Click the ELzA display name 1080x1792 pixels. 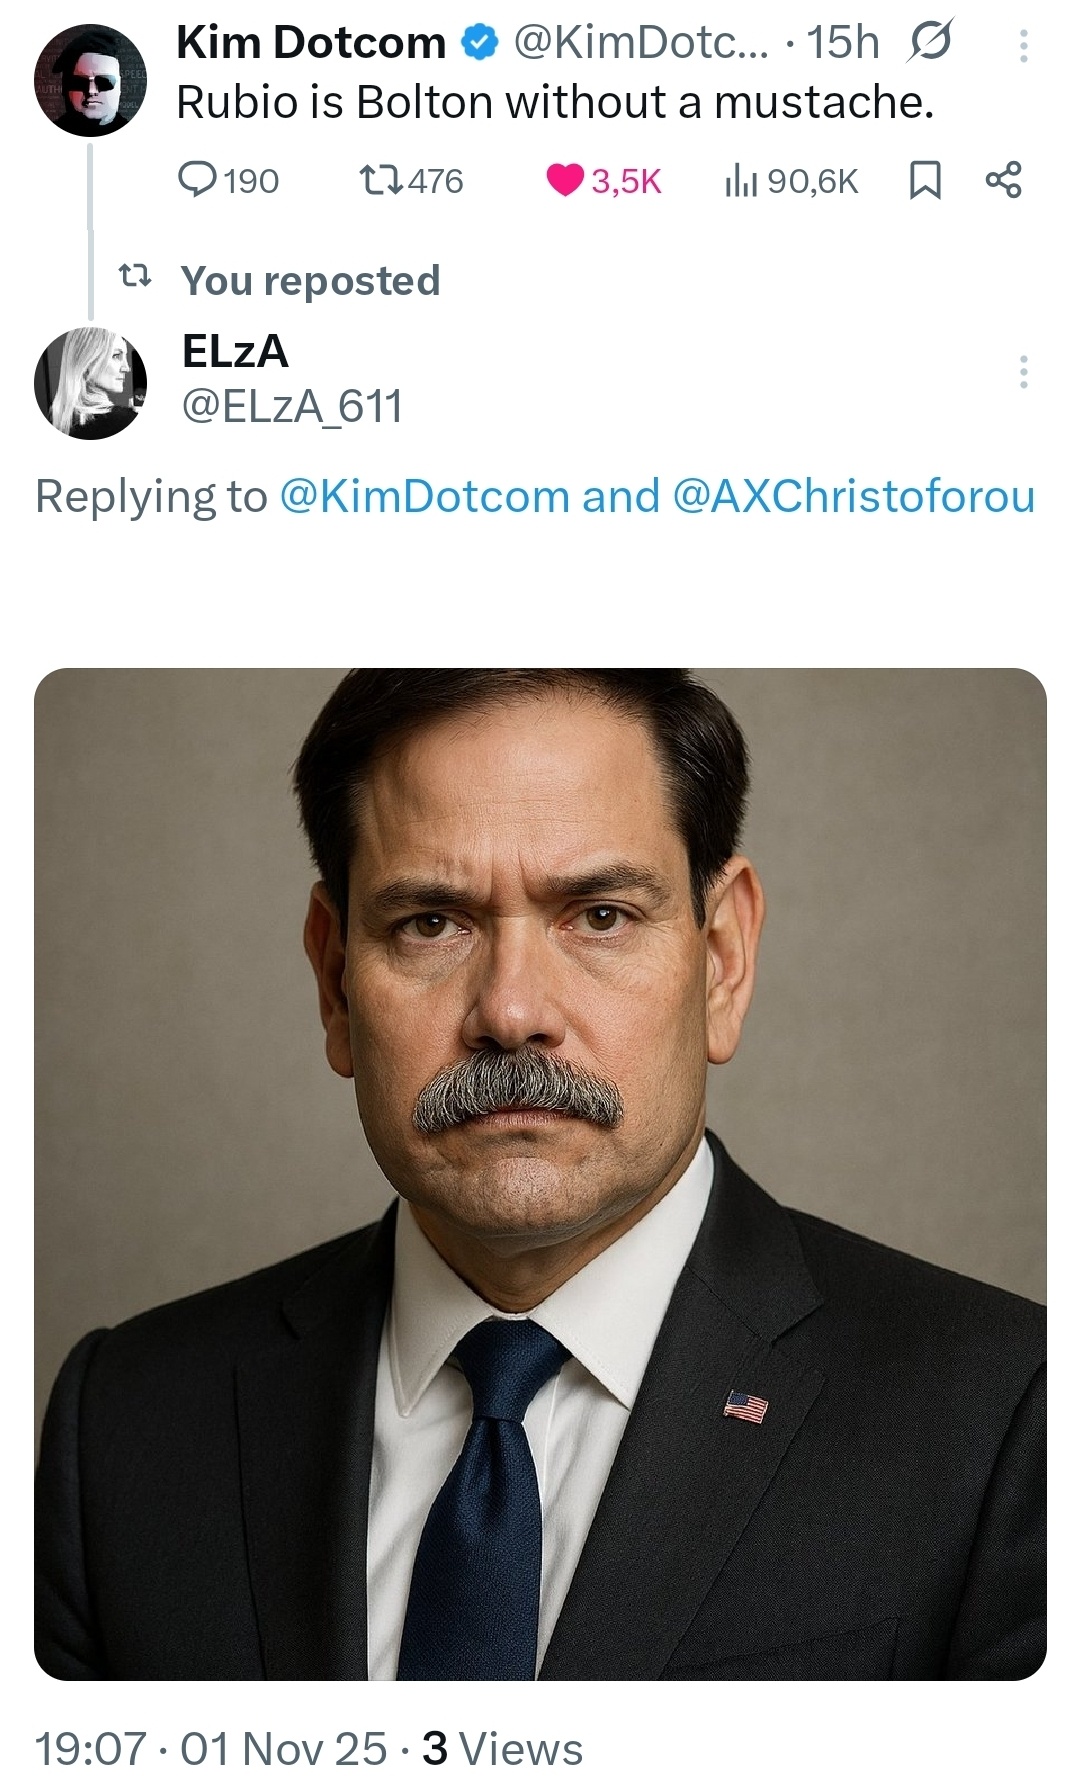pos(236,351)
